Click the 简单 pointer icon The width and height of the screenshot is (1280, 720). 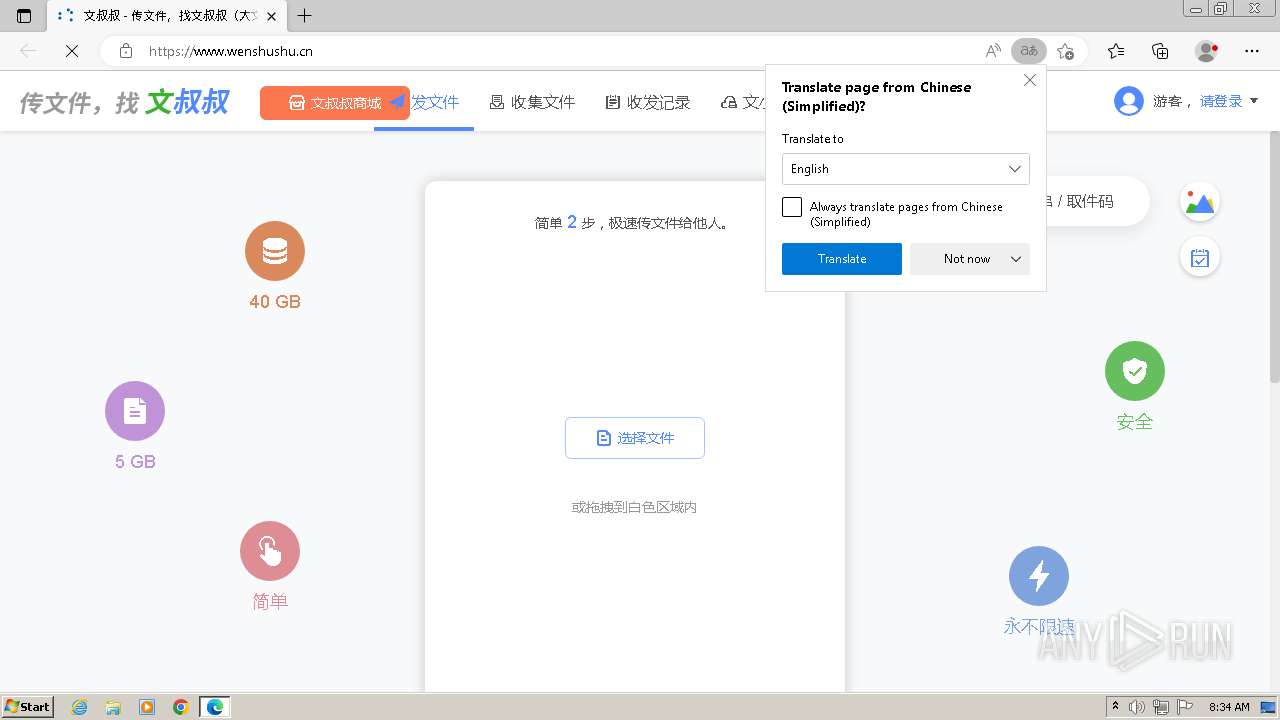[x=270, y=551]
